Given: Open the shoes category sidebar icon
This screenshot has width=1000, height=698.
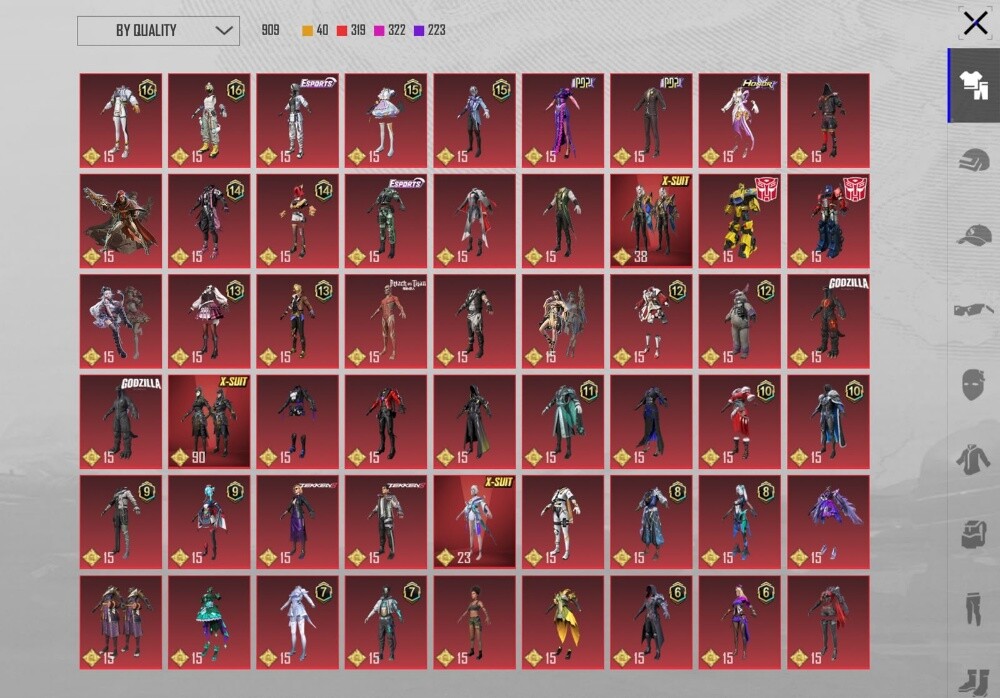Looking at the screenshot, I should (974, 683).
